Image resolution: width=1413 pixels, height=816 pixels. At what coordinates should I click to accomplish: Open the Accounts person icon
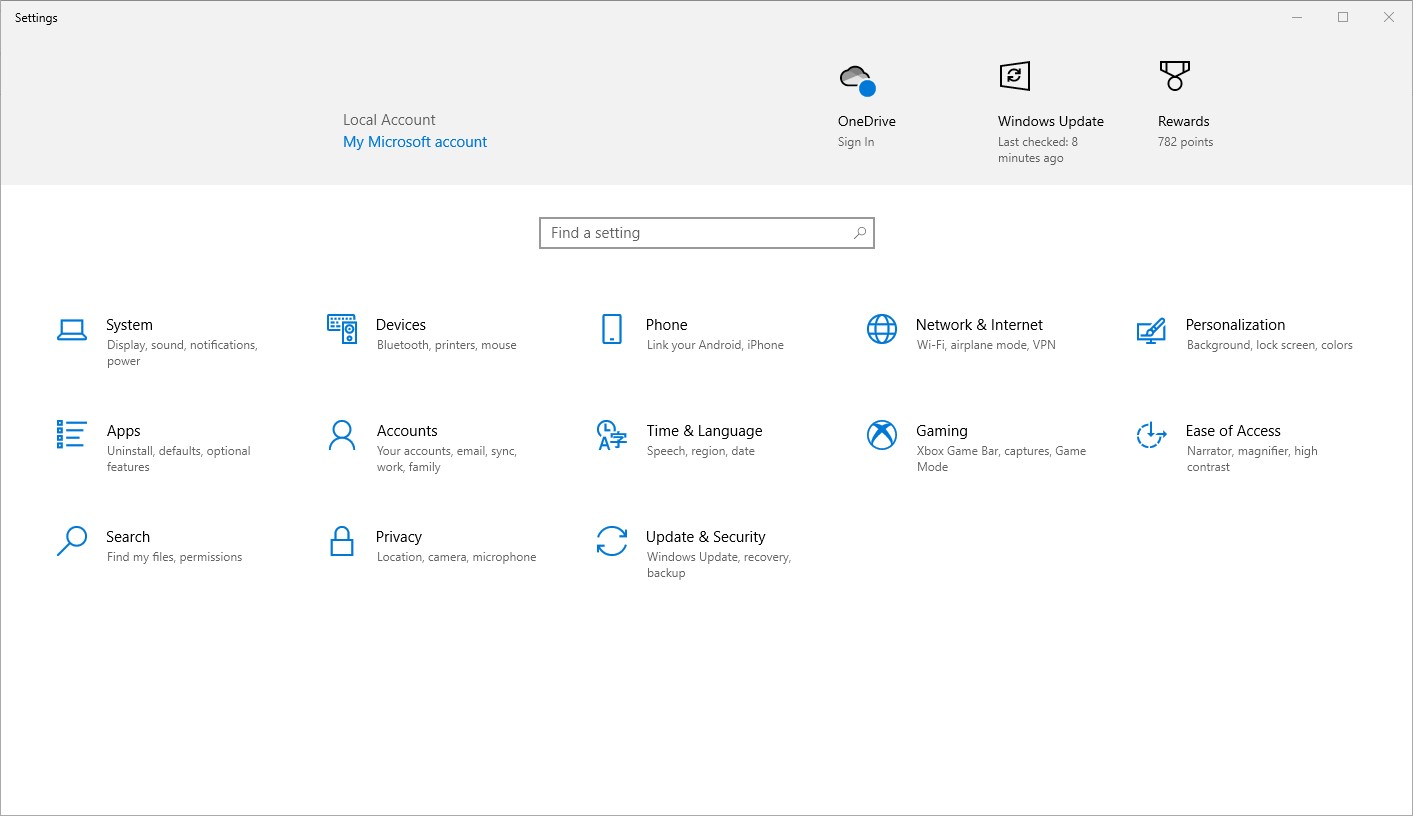(342, 435)
